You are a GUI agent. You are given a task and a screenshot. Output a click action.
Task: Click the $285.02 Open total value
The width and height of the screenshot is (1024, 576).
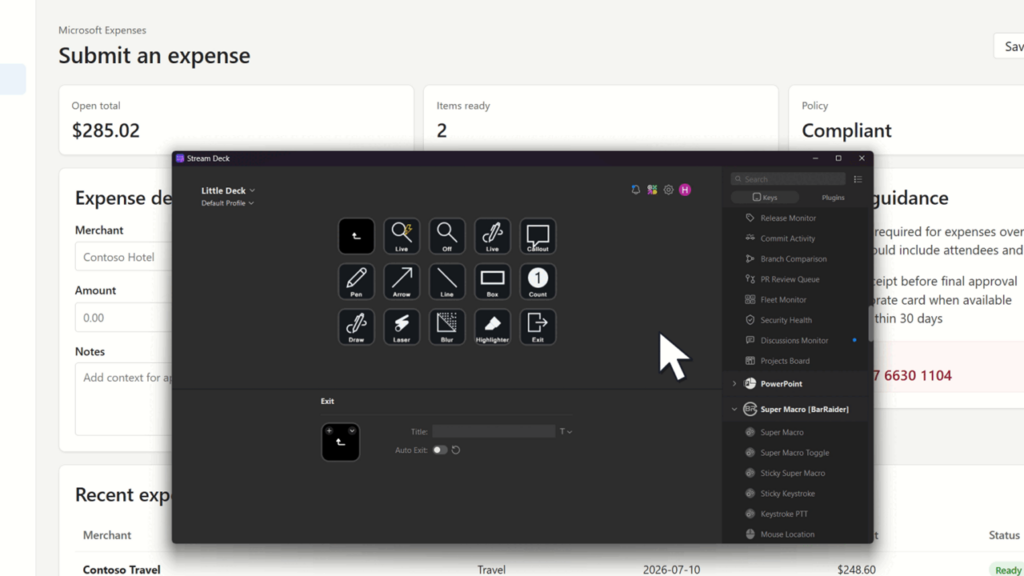tap(106, 131)
